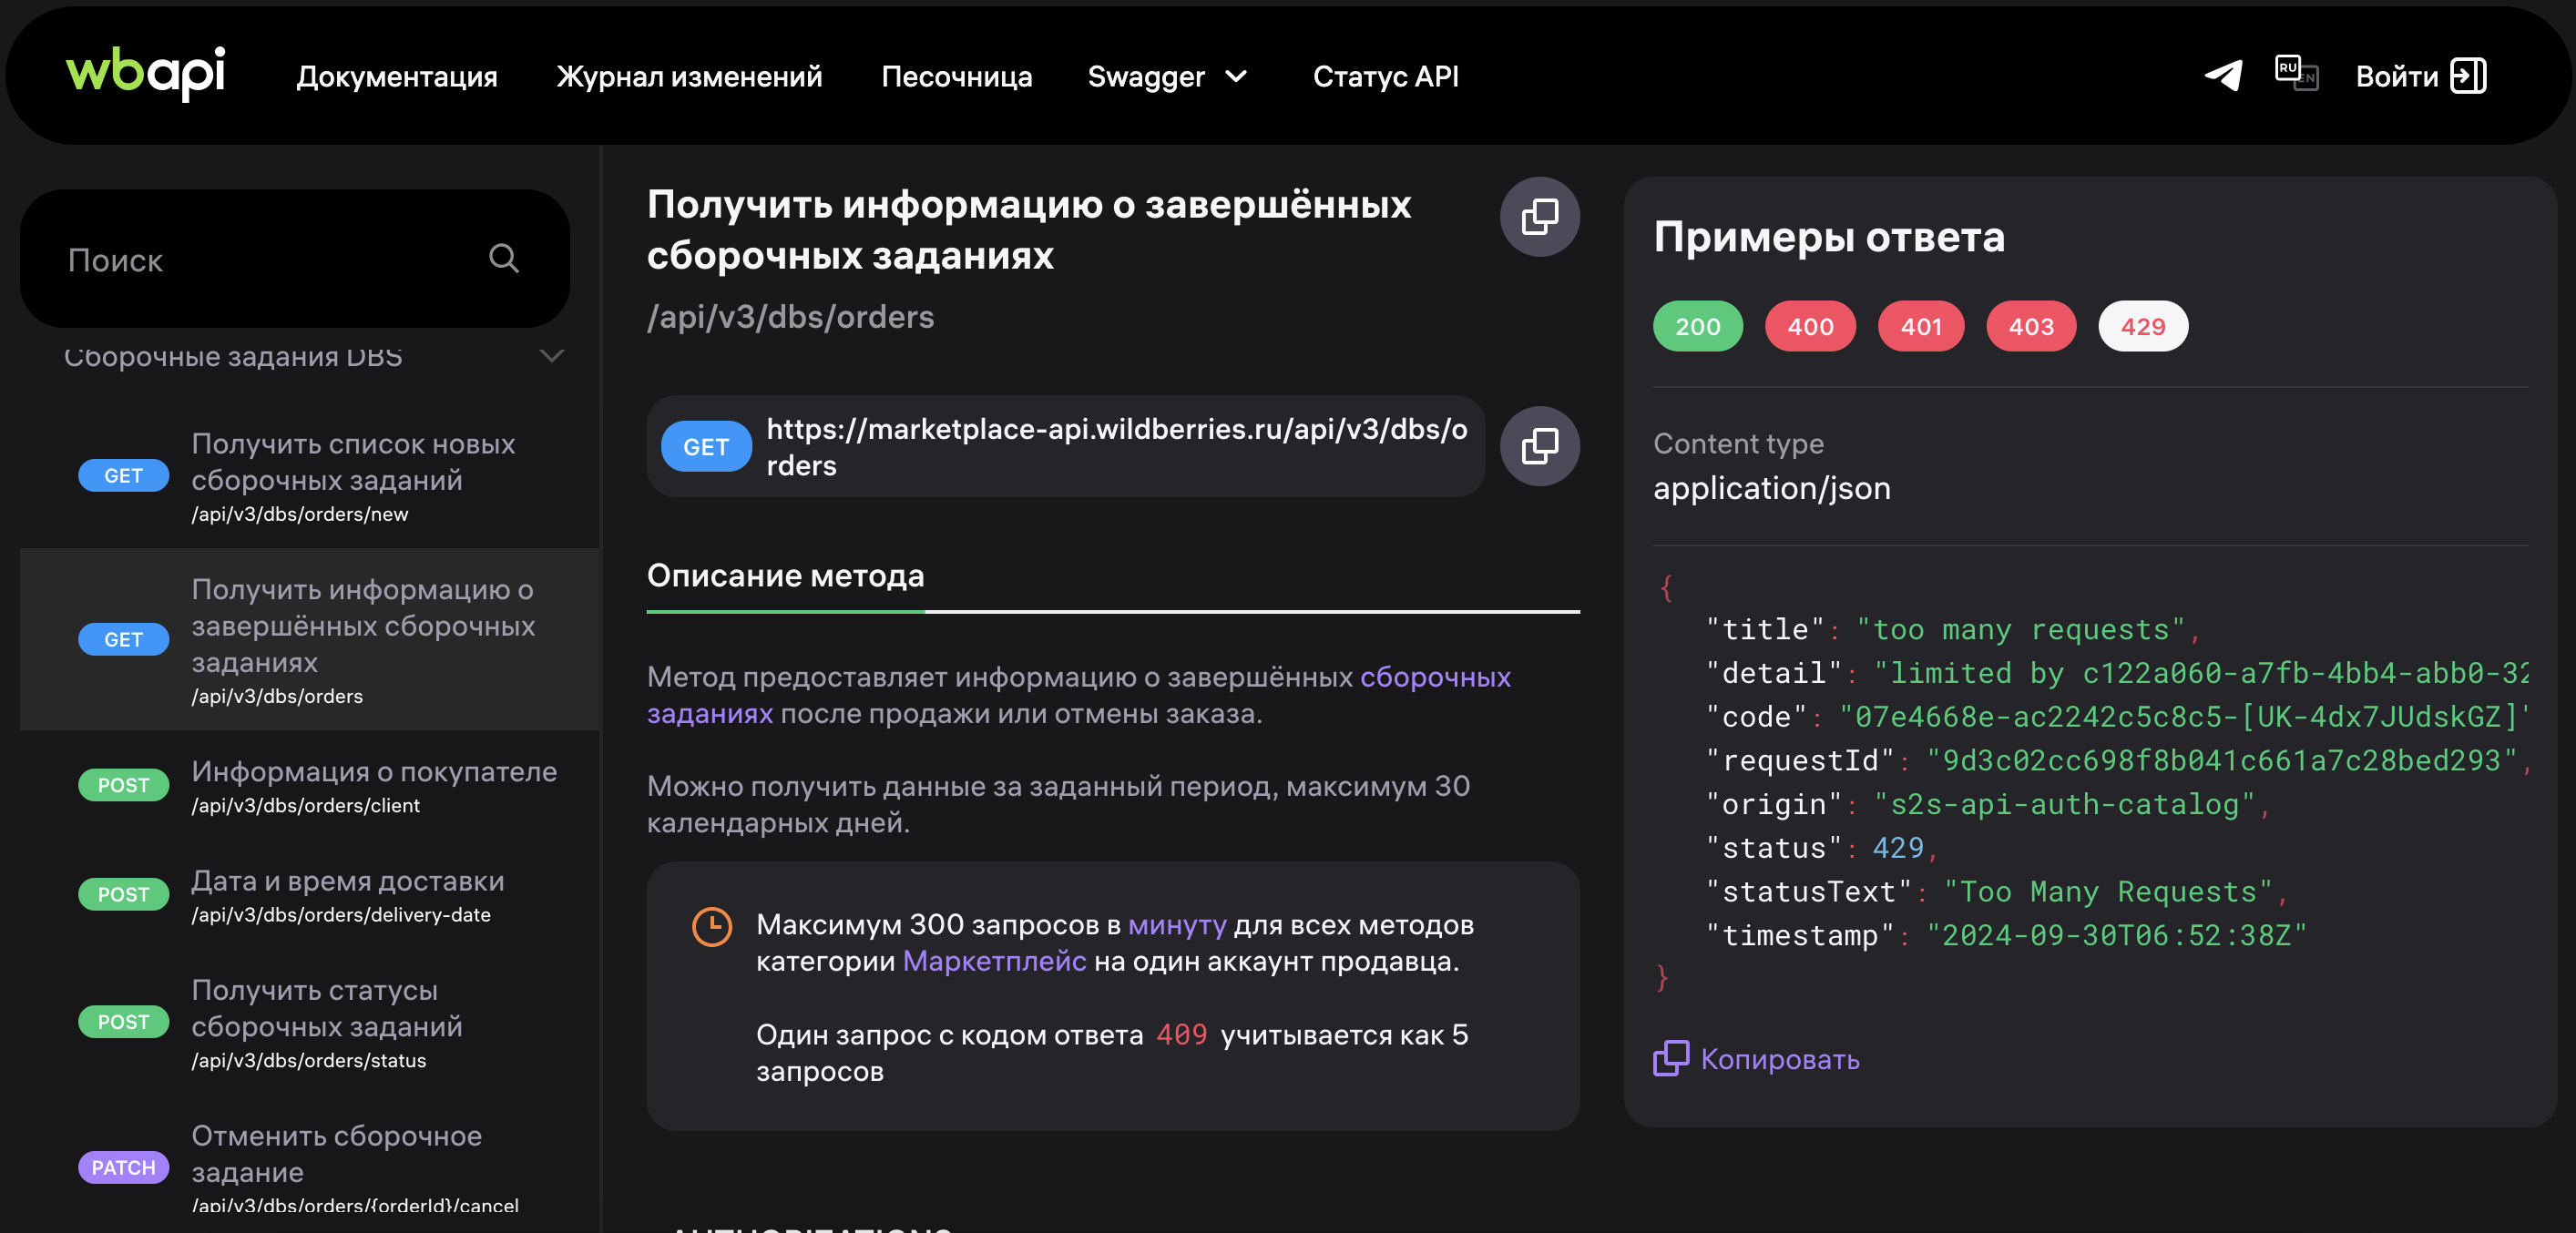Click the search magnifier icon
This screenshot has height=1233, width=2576.
coord(504,259)
